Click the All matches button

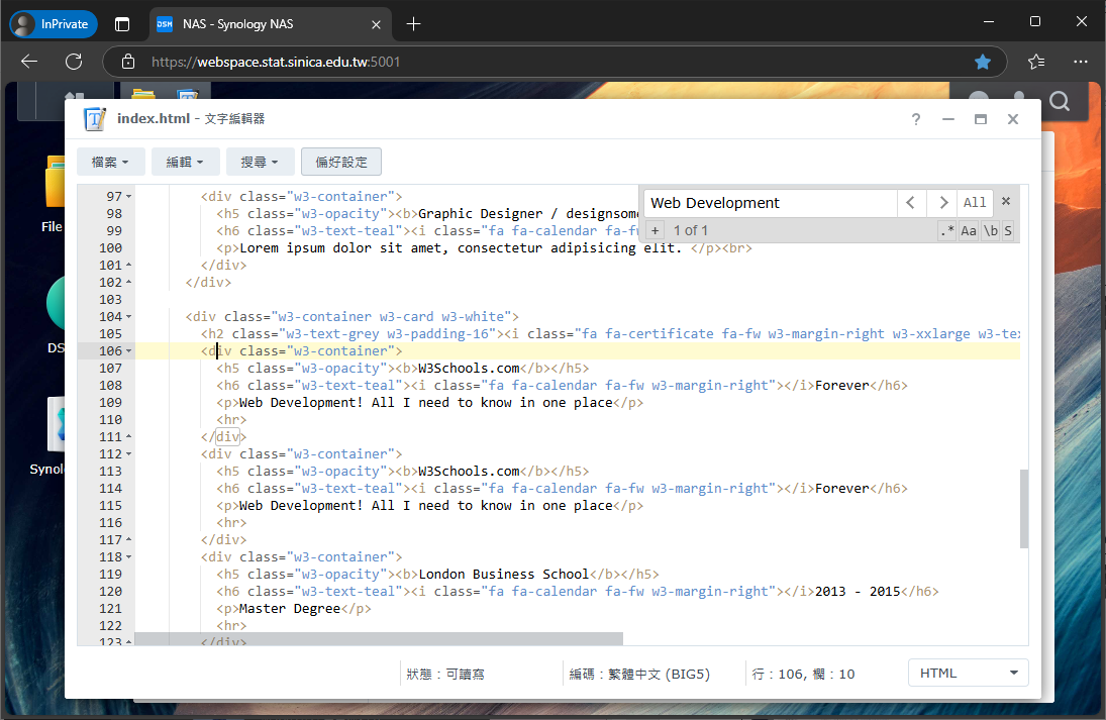tap(974, 203)
